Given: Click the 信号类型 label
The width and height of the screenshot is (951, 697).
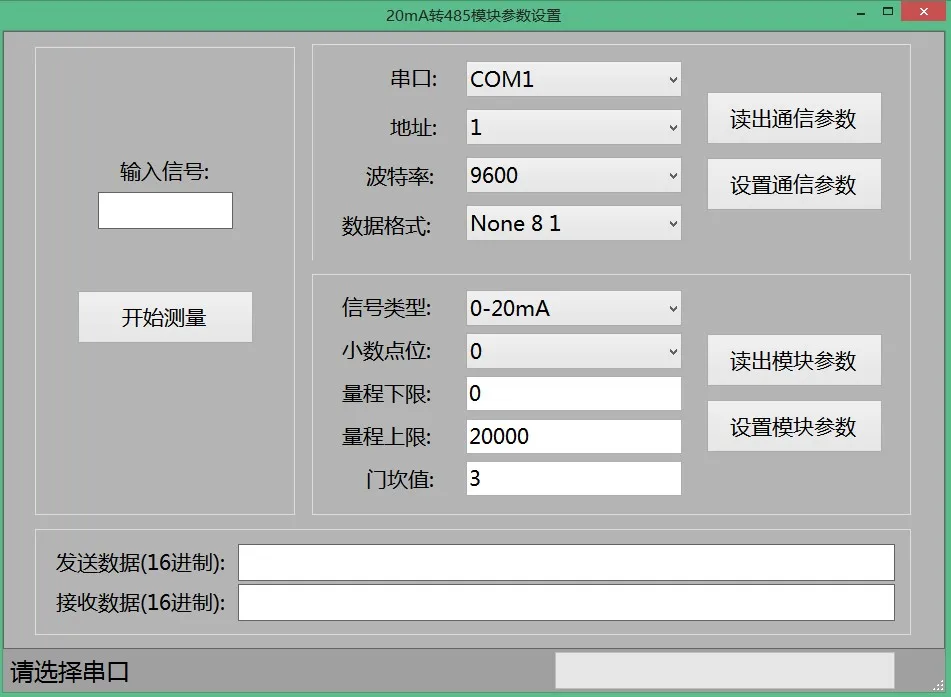Looking at the screenshot, I should [x=386, y=308].
